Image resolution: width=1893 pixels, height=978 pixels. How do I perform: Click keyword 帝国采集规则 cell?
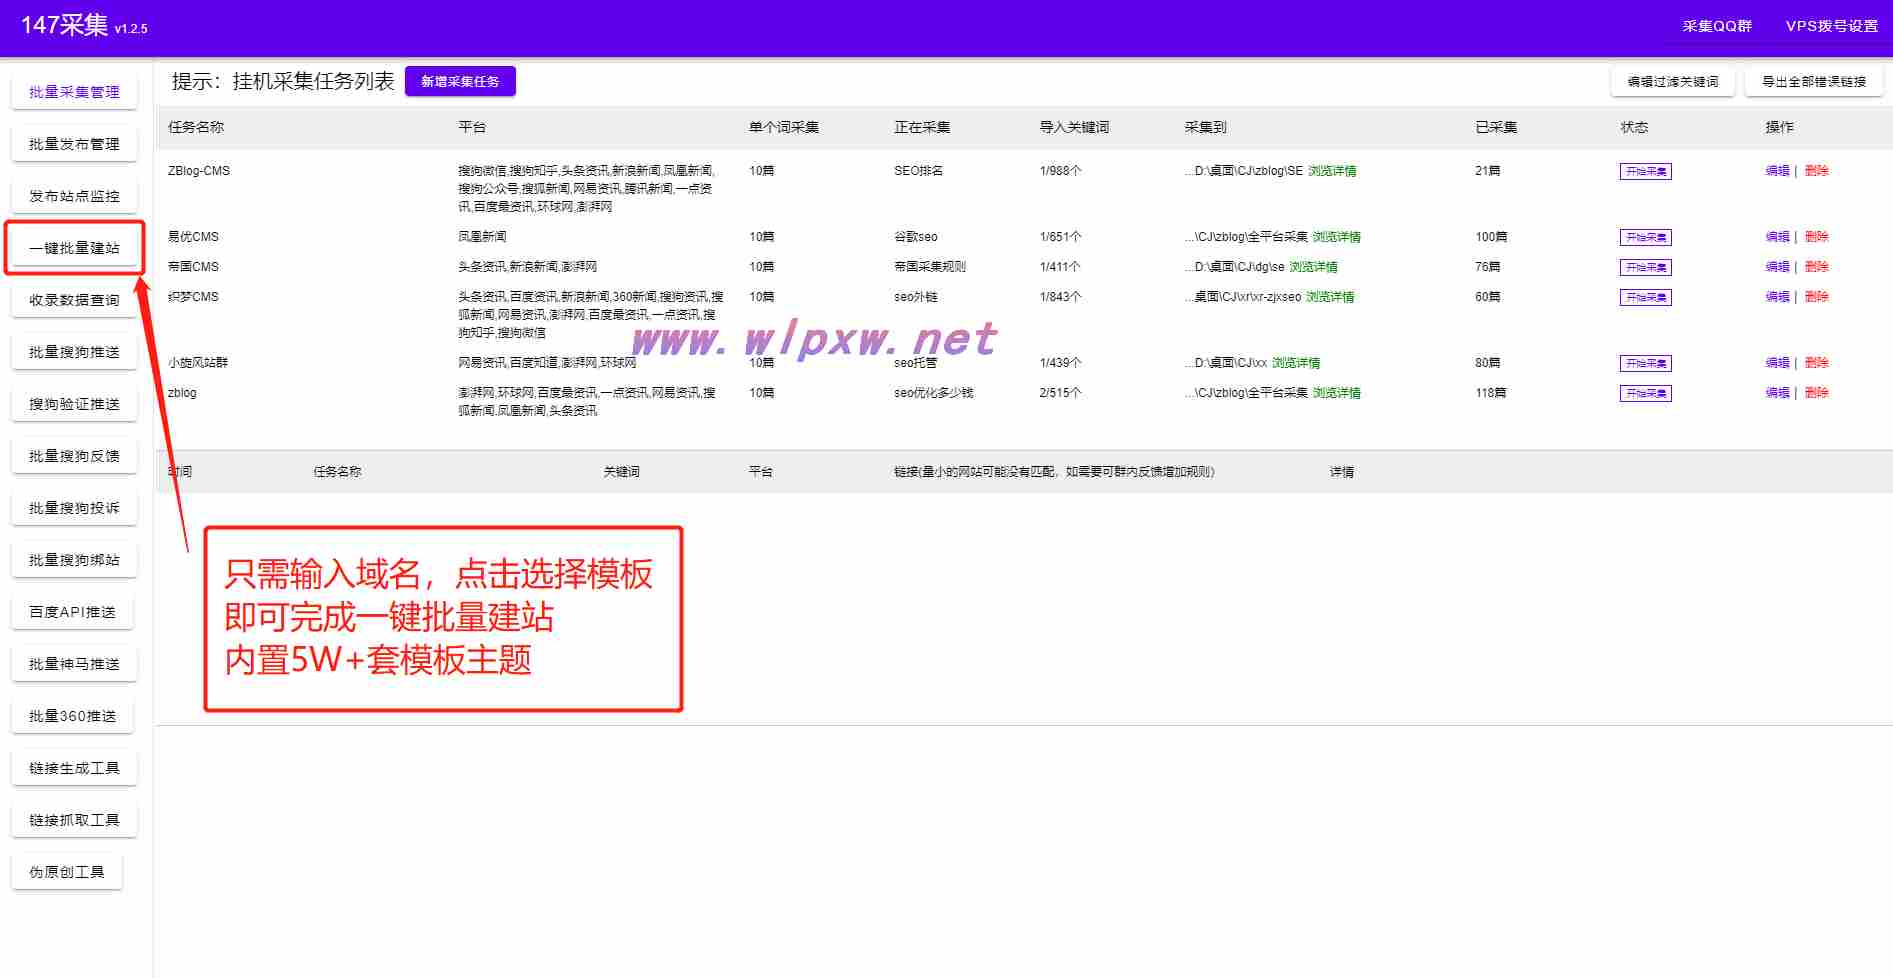click(930, 267)
